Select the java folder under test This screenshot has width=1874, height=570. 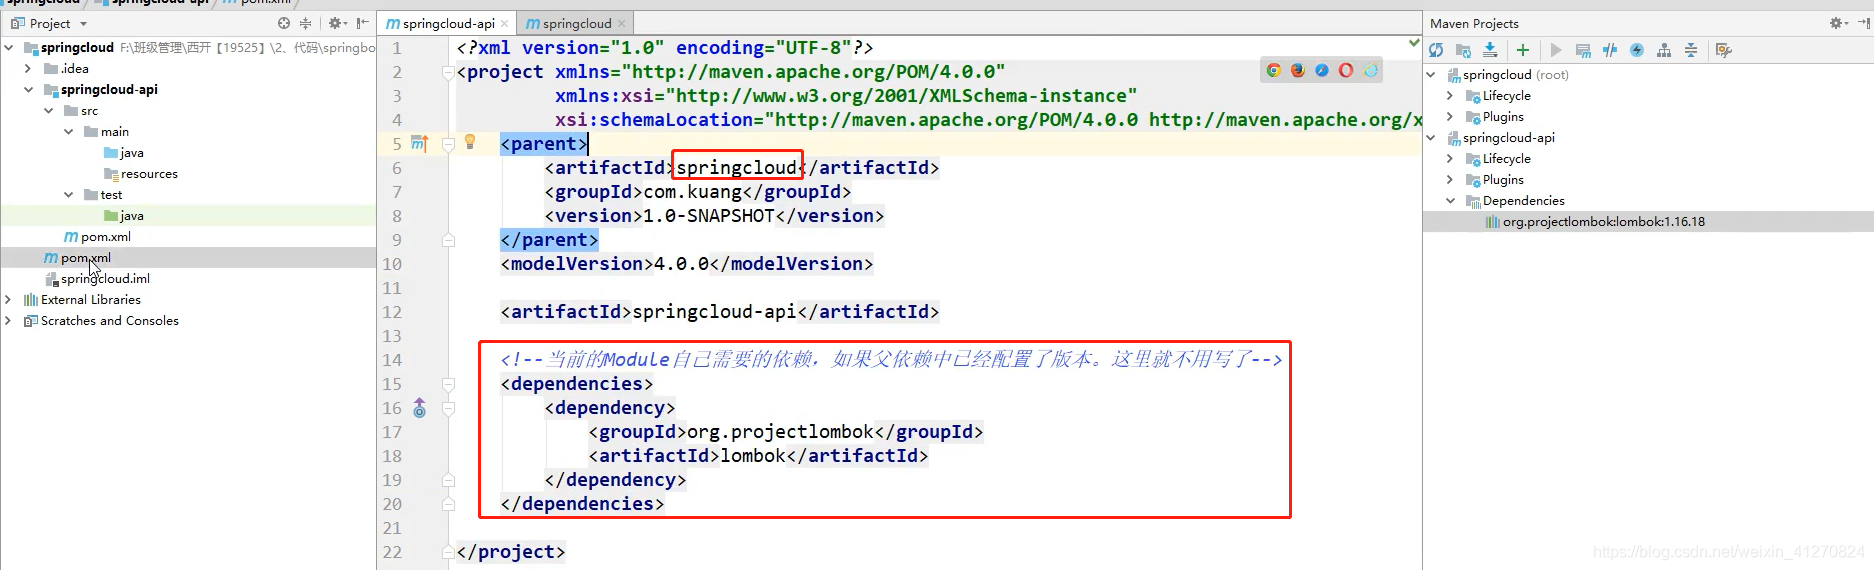pos(123,215)
